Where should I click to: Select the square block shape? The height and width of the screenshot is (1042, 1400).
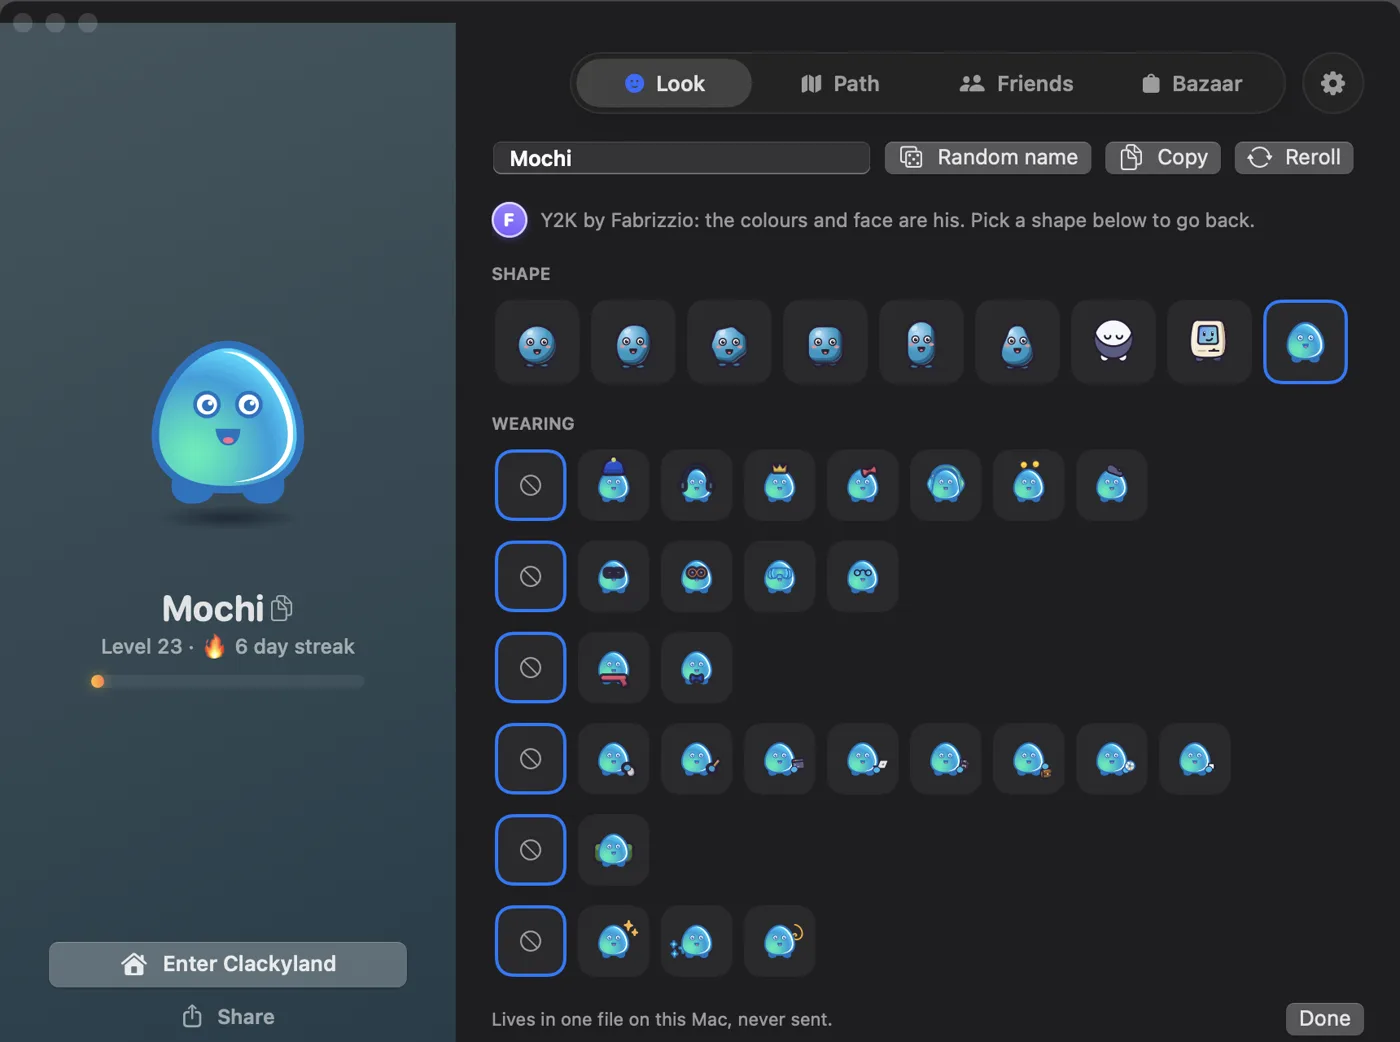(825, 342)
